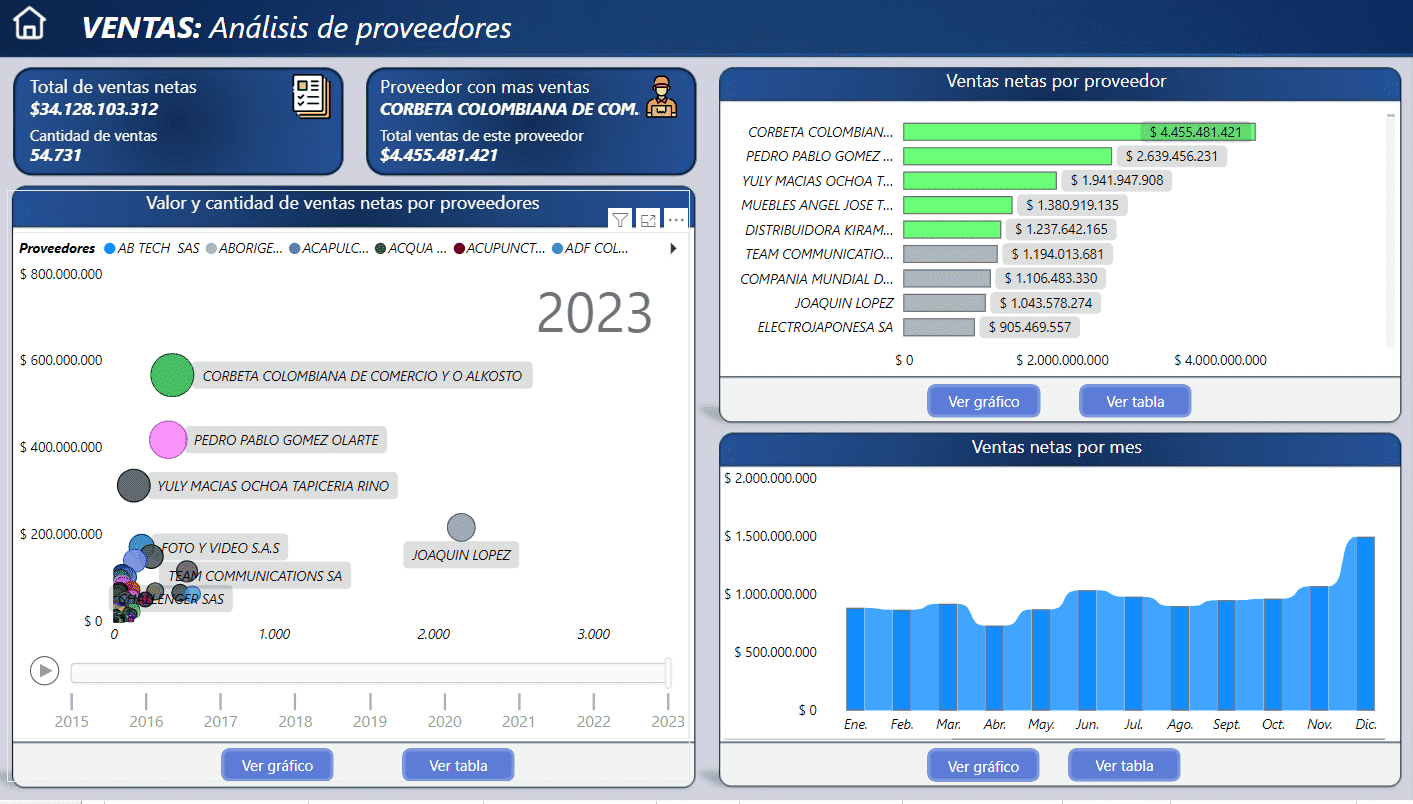Viewport: 1413px width, 804px height.
Task: Select MUEBLES ANGEL JOSE bar
Action: 958,205
